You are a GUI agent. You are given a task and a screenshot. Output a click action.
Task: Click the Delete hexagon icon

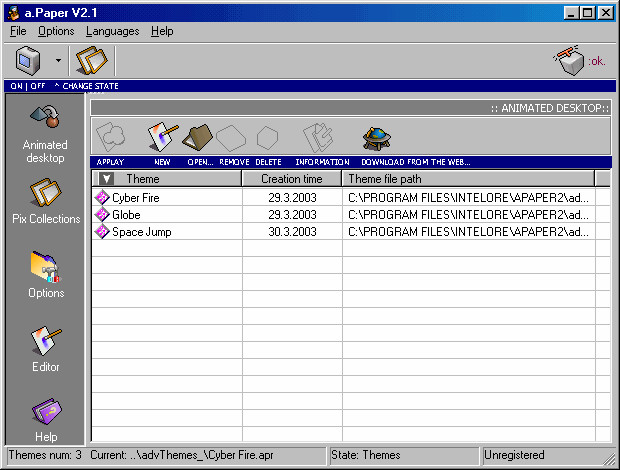(x=267, y=138)
